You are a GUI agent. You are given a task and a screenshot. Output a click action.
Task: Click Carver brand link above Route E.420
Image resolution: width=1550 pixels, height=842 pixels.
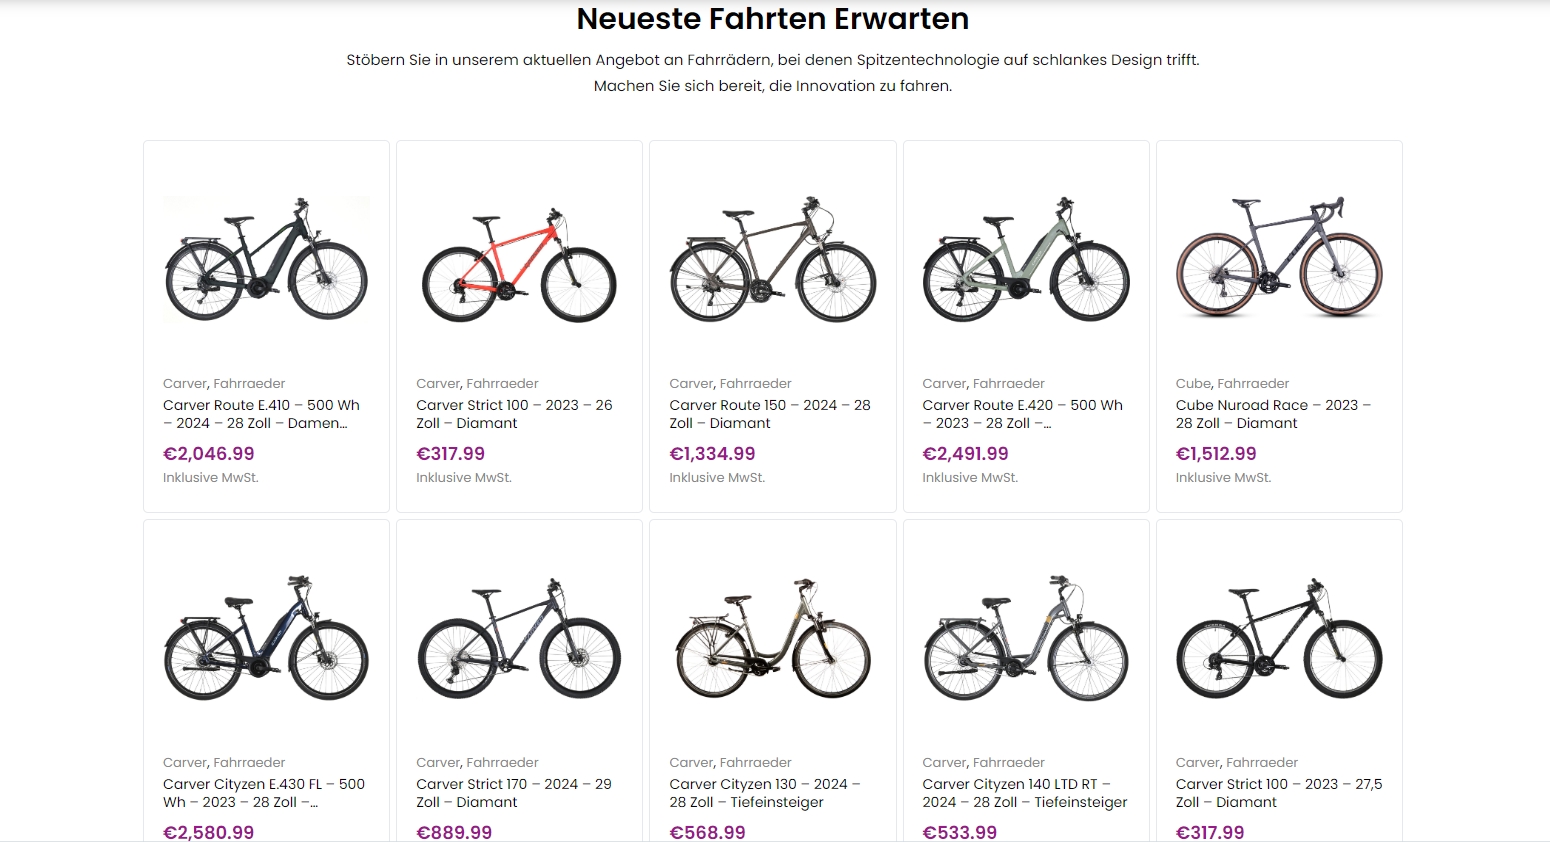pyautogui.click(x=944, y=383)
